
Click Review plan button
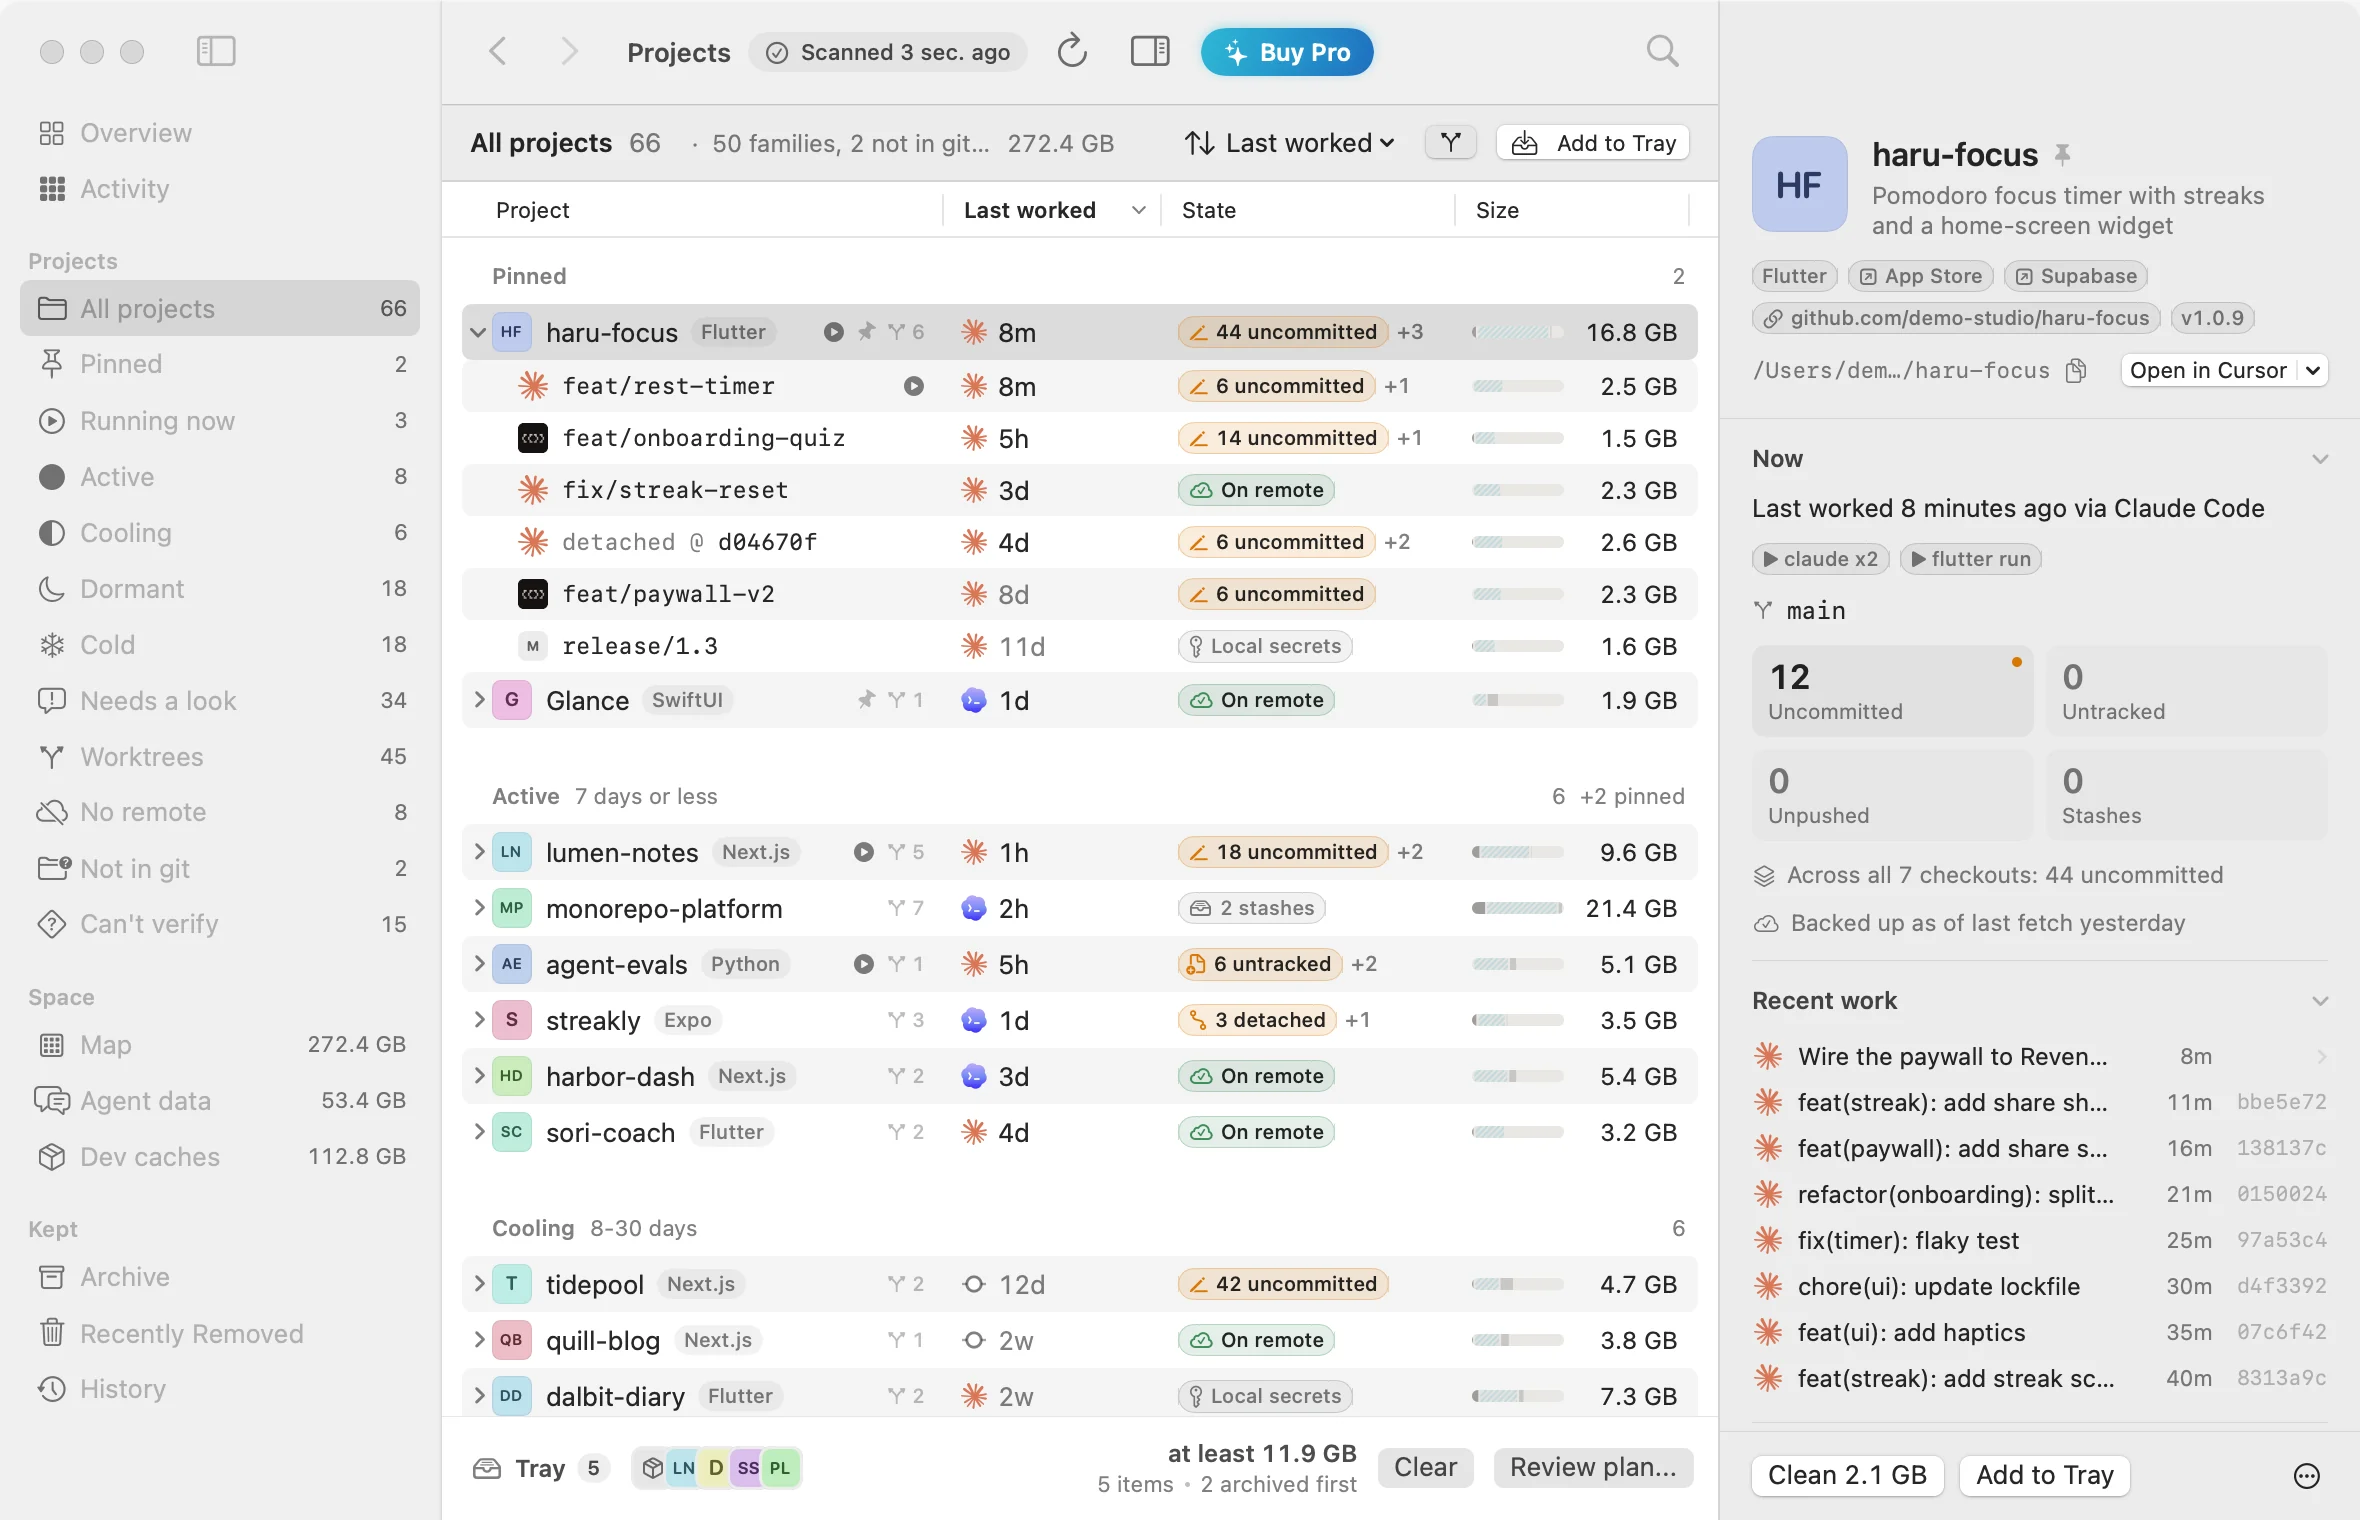point(1593,1467)
